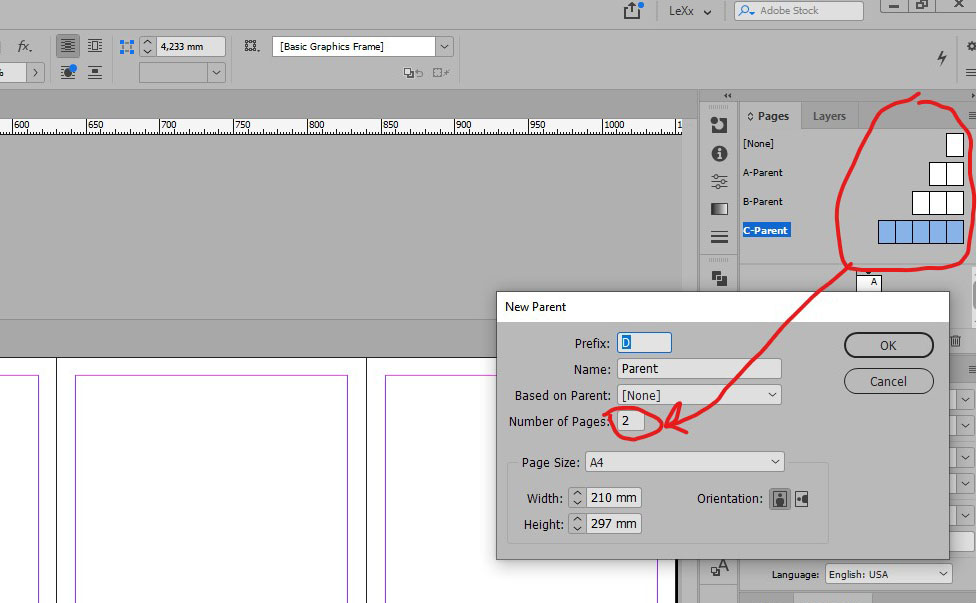Click the character styles icon below the dialog

tap(720, 568)
